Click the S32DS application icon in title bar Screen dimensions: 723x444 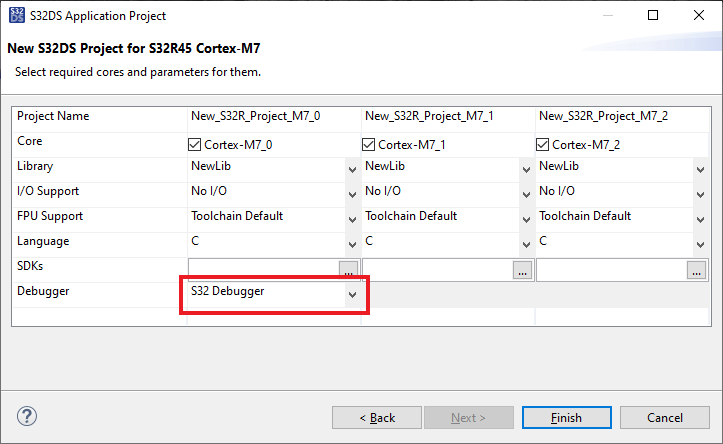click(x=15, y=16)
